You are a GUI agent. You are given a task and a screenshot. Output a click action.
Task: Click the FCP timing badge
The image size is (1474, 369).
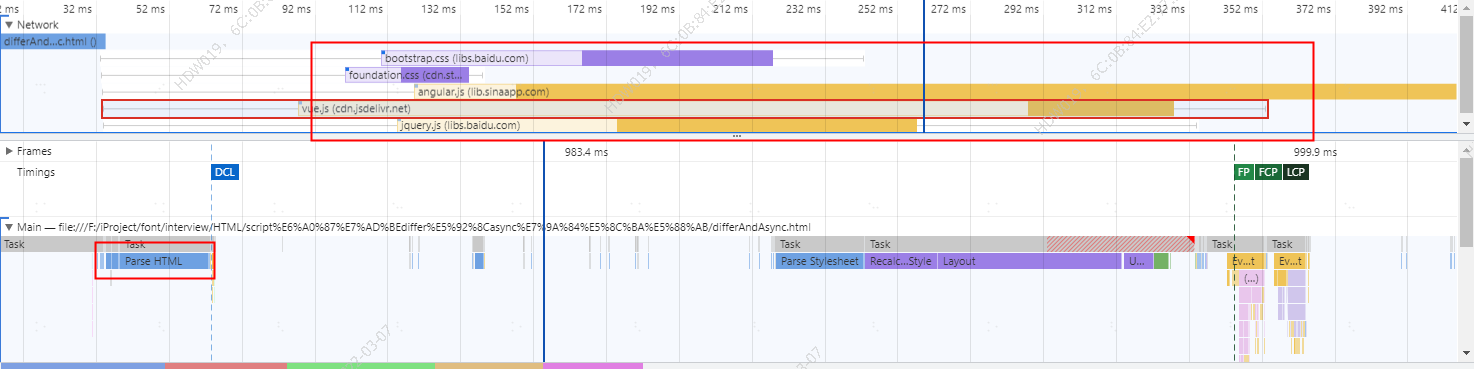point(1268,172)
